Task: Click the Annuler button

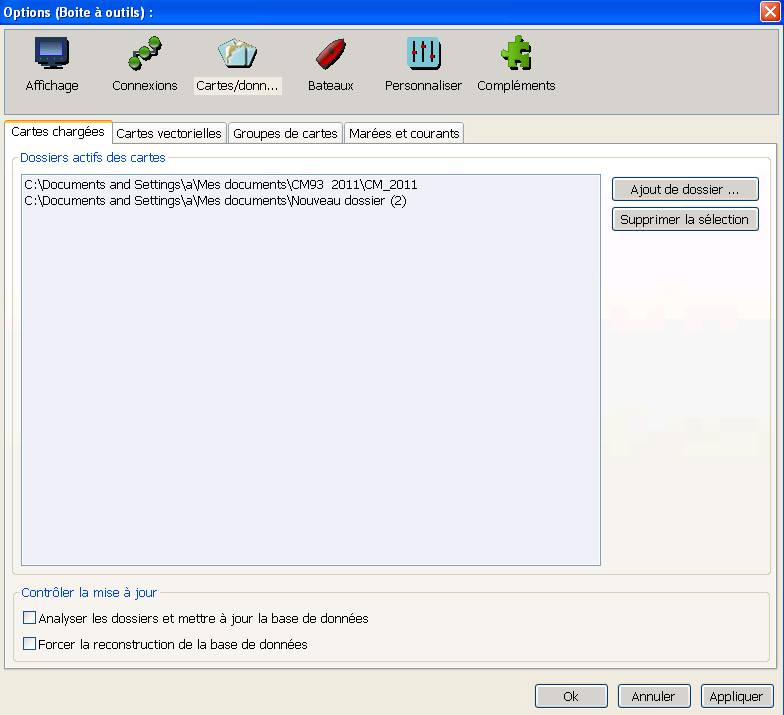Action: [653, 696]
